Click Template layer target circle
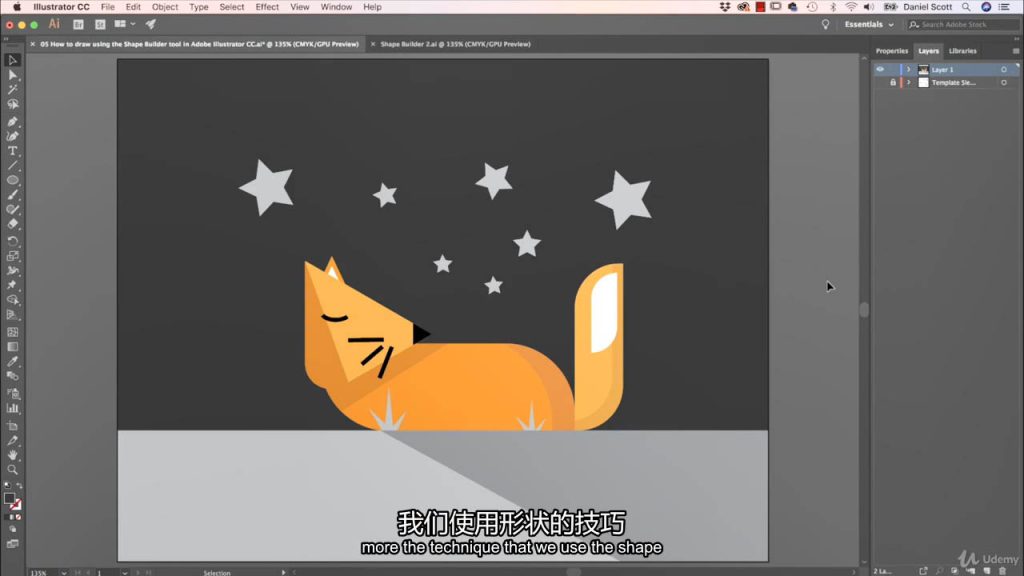 point(1004,83)
